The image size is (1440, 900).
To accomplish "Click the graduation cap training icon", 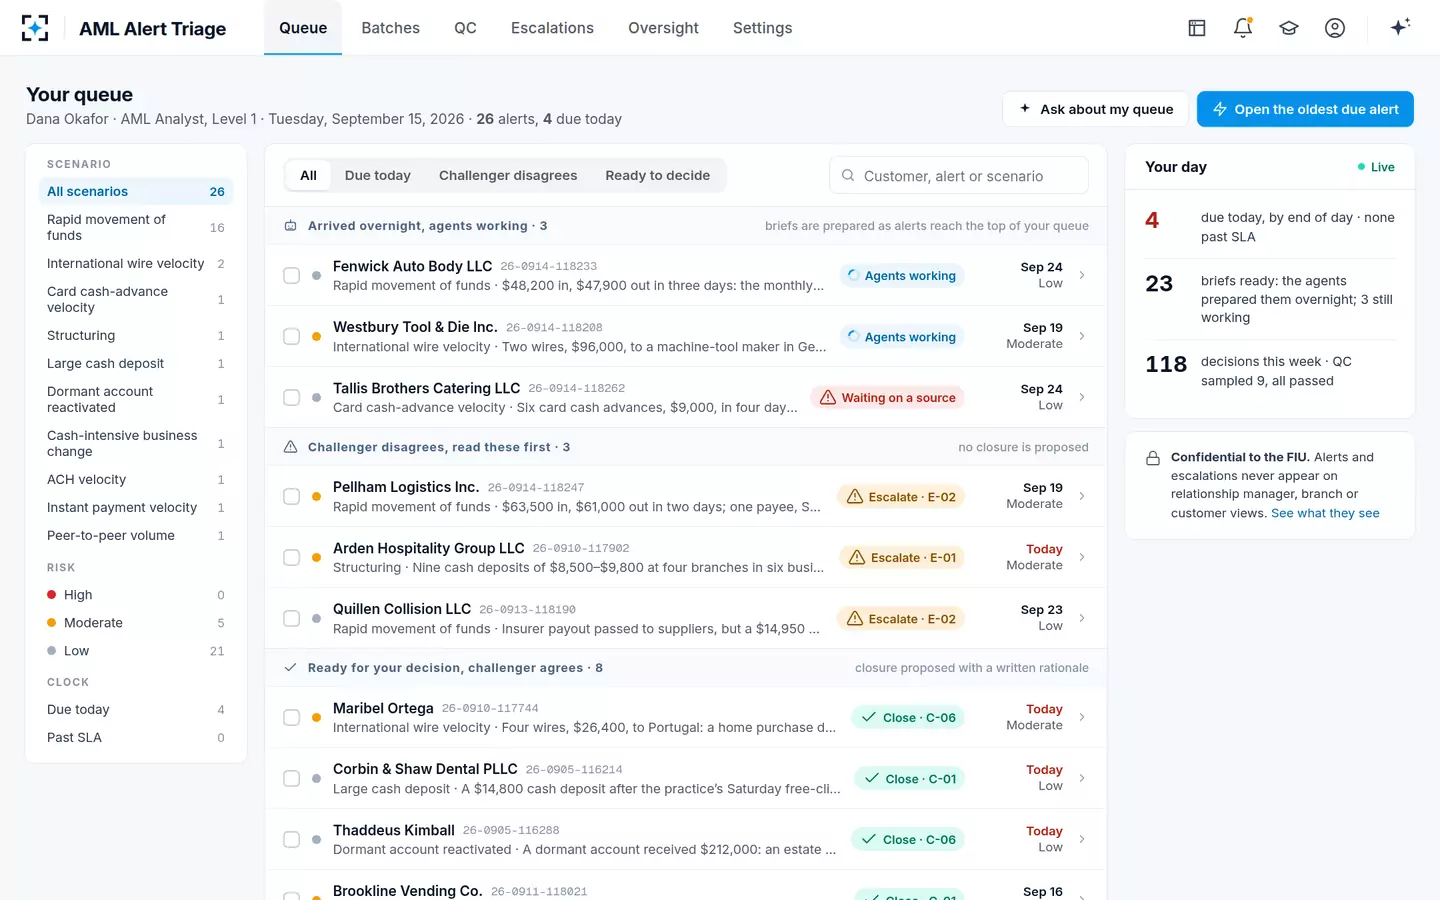I will click(1289, 28).
